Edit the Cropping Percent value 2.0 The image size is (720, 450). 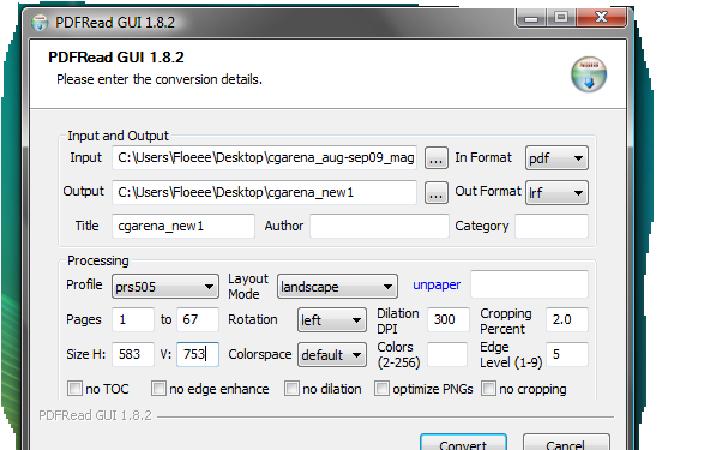point(568,319)
